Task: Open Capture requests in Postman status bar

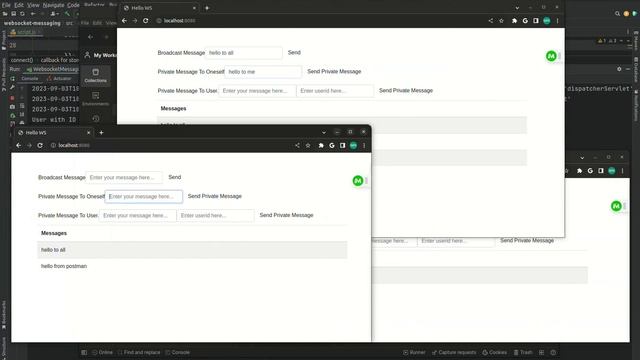Action: pyautogui.click(x=454, y=352)
